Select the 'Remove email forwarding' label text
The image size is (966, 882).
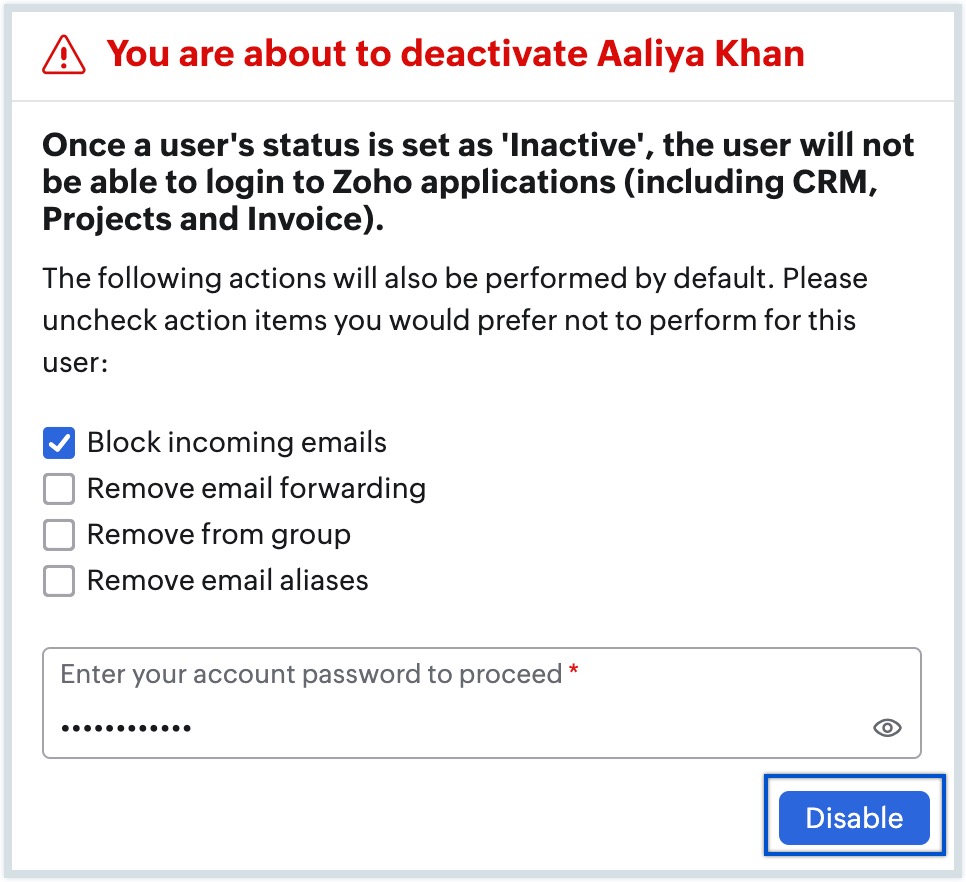click(x=256, y=488)
